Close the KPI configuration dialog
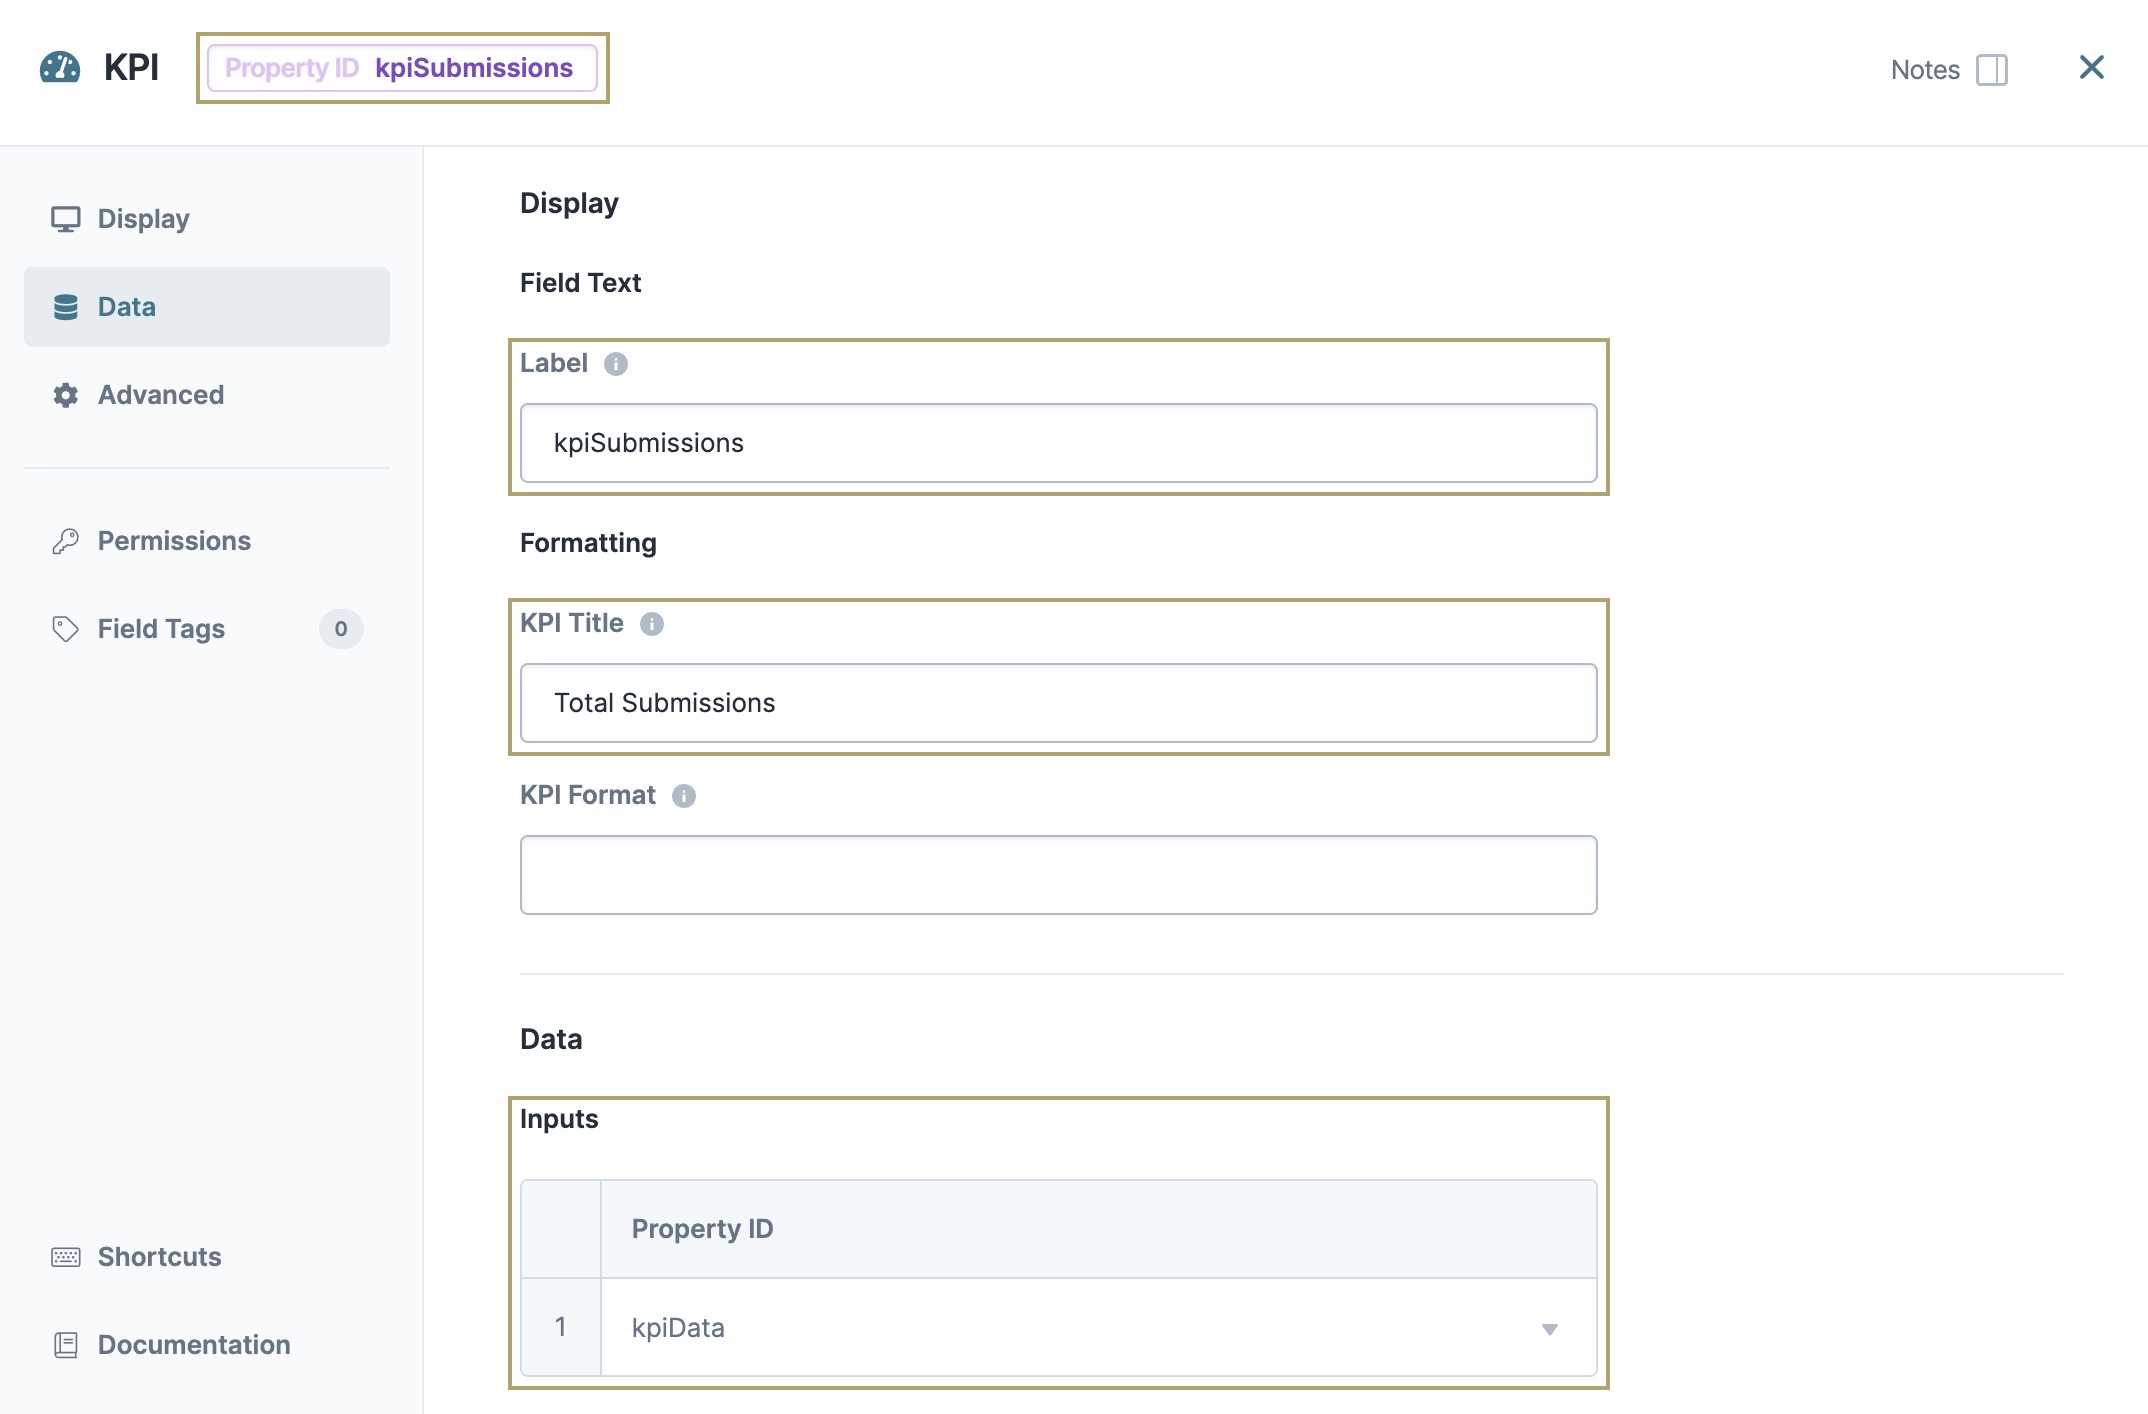 coord(2092,68)
